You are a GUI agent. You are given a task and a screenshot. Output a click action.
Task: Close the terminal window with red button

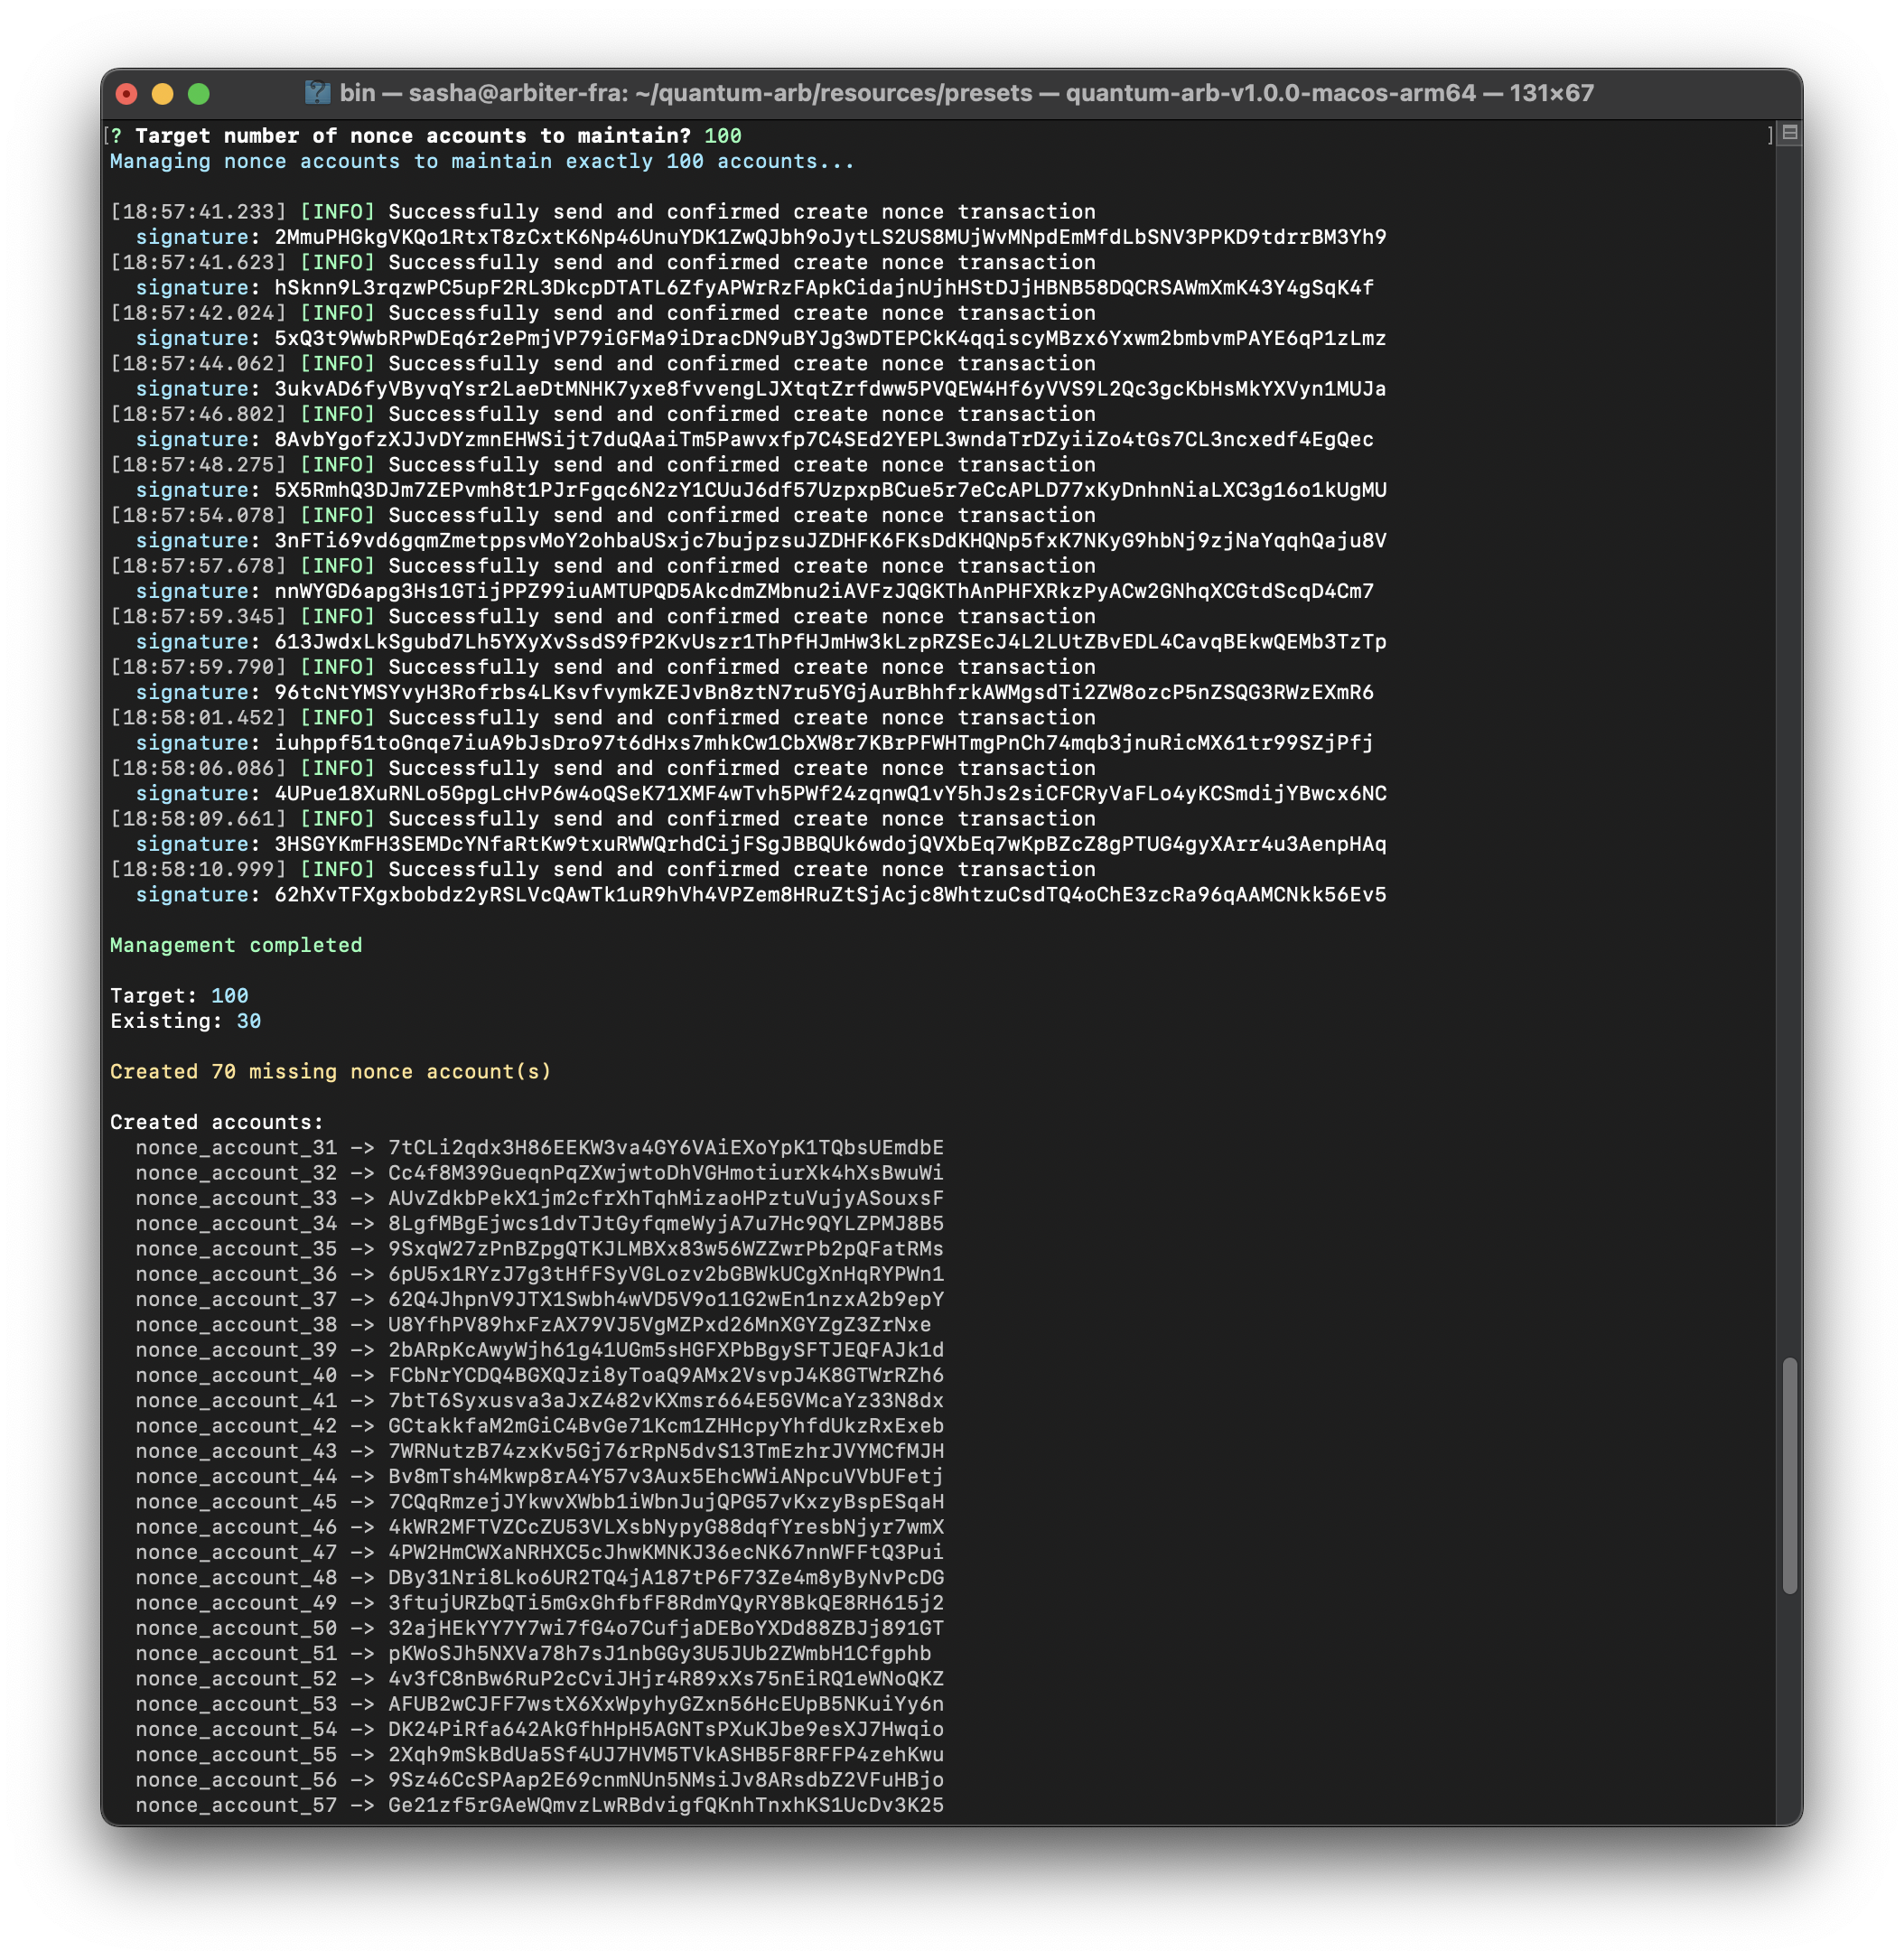click(x=127, y=94)
